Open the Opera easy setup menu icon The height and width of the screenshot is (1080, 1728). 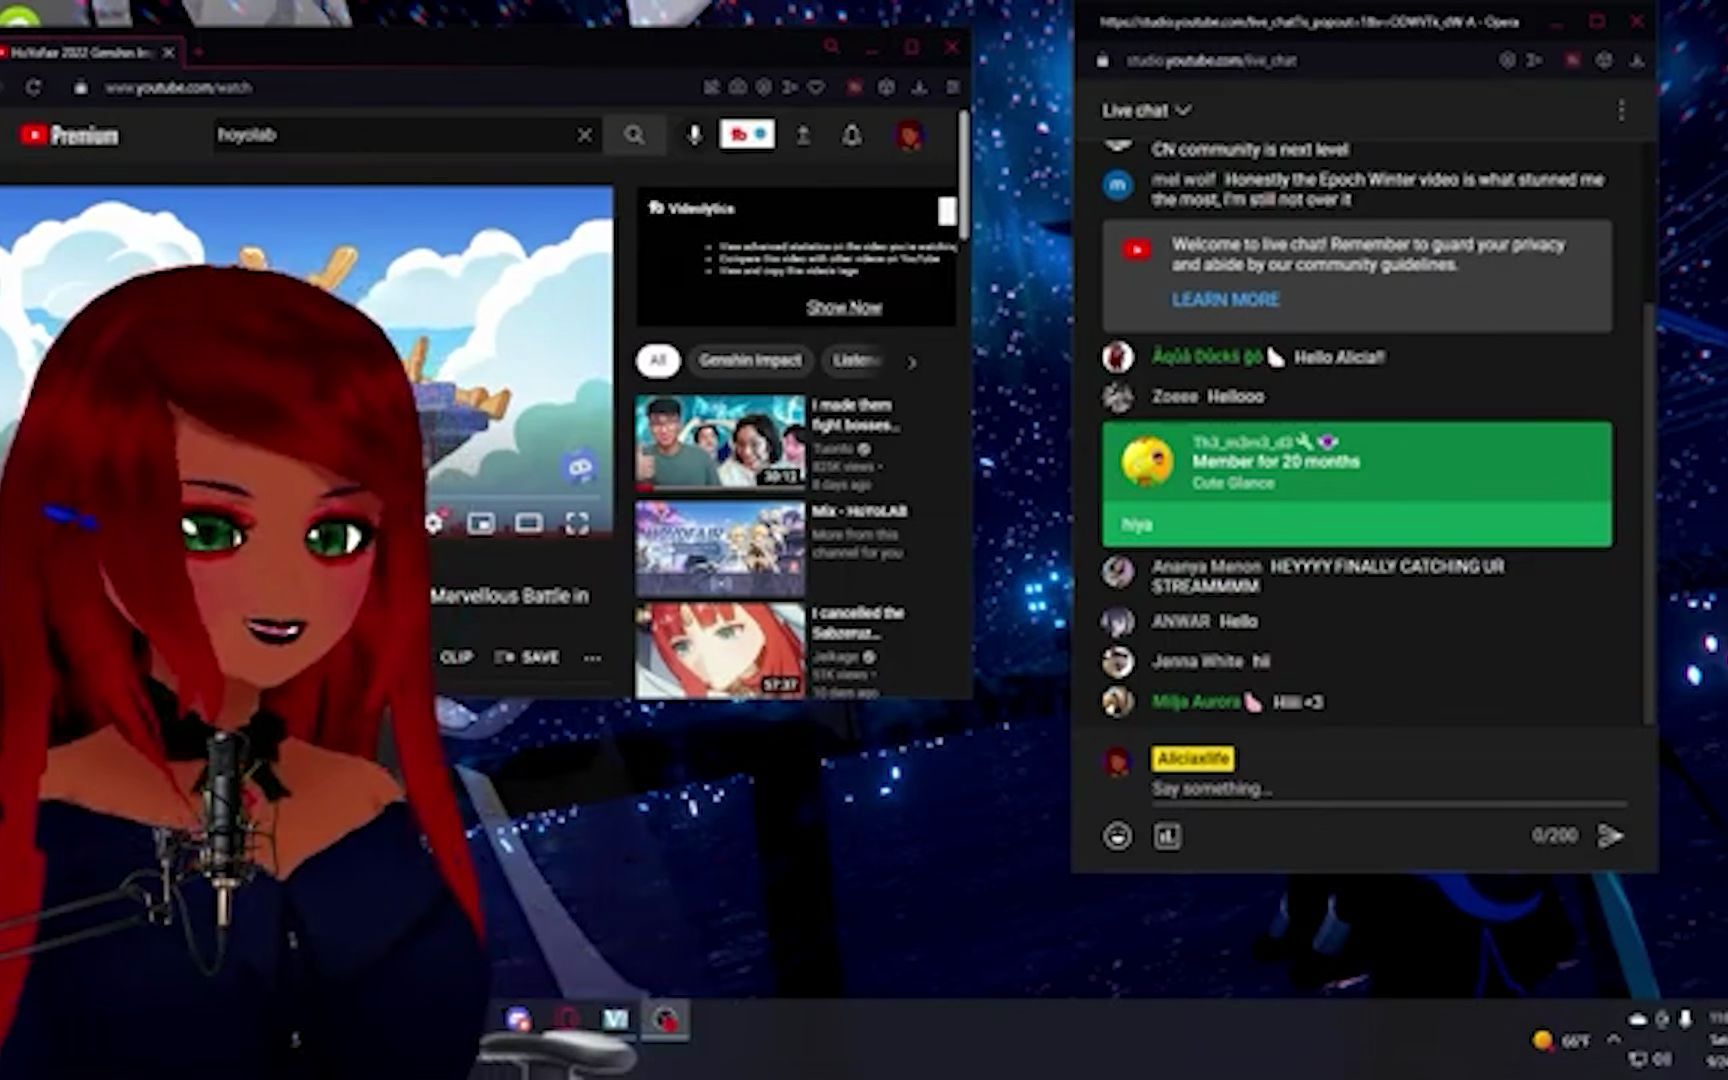point(952,88)
